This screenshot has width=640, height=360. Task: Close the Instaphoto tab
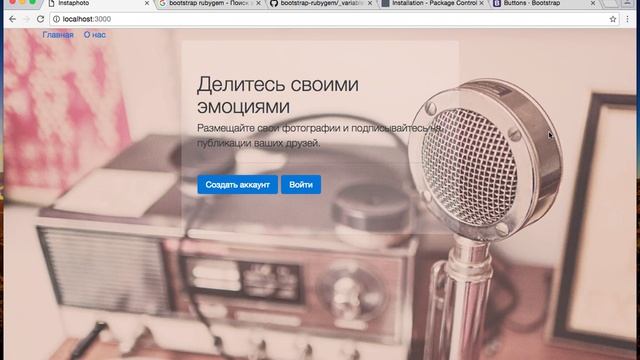147,3
